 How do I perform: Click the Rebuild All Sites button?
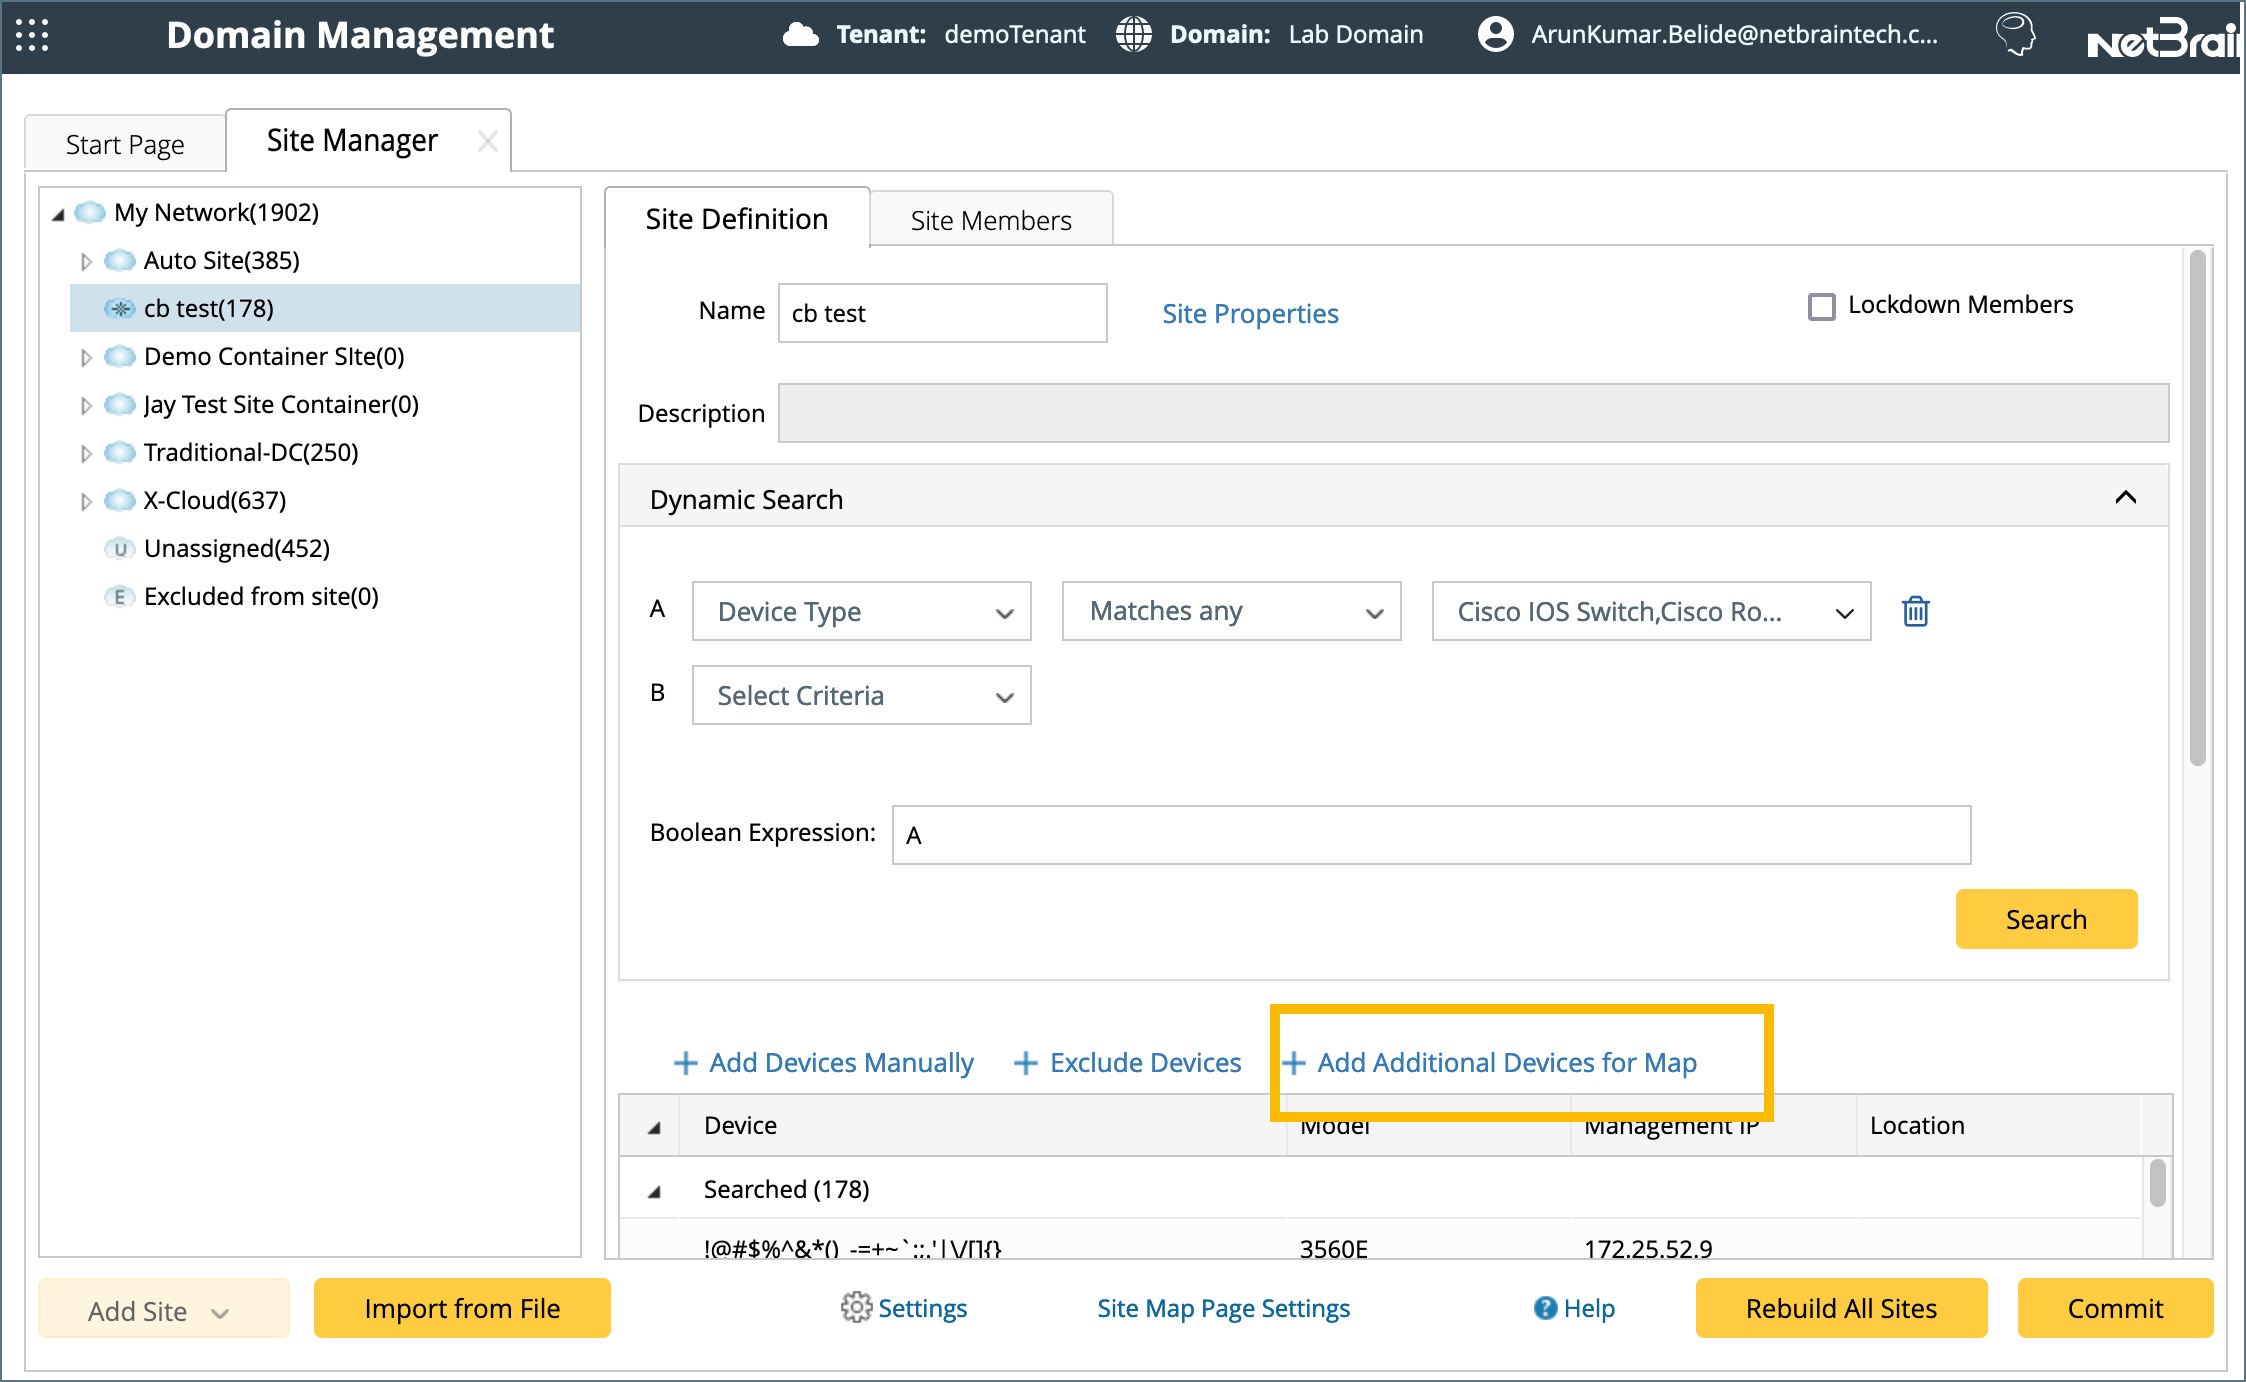pyautogui.click(x=1840, y=1308)
